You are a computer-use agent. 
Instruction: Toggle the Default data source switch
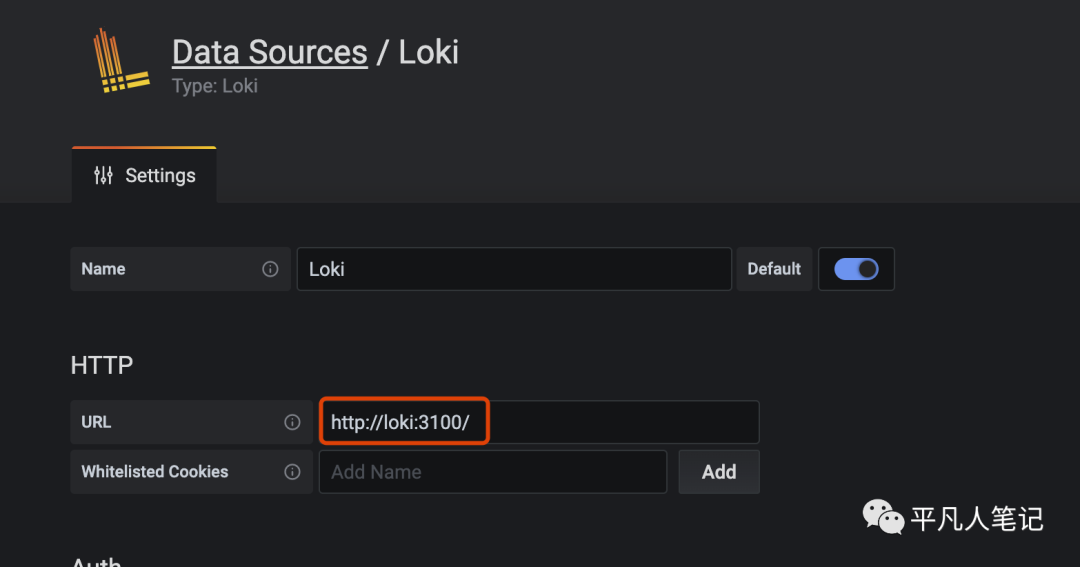[x=856, y=269]
